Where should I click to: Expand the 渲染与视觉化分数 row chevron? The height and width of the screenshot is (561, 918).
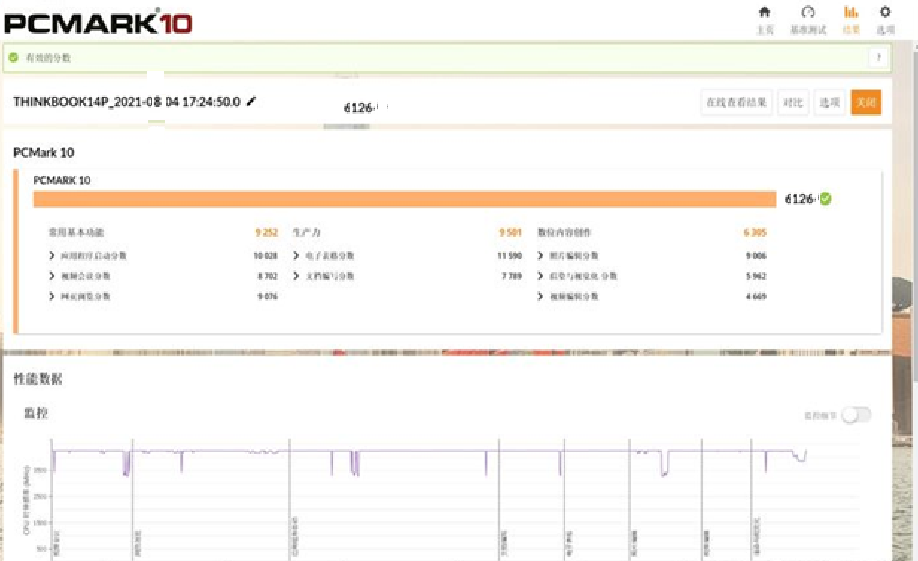click(x=540, y=276)
